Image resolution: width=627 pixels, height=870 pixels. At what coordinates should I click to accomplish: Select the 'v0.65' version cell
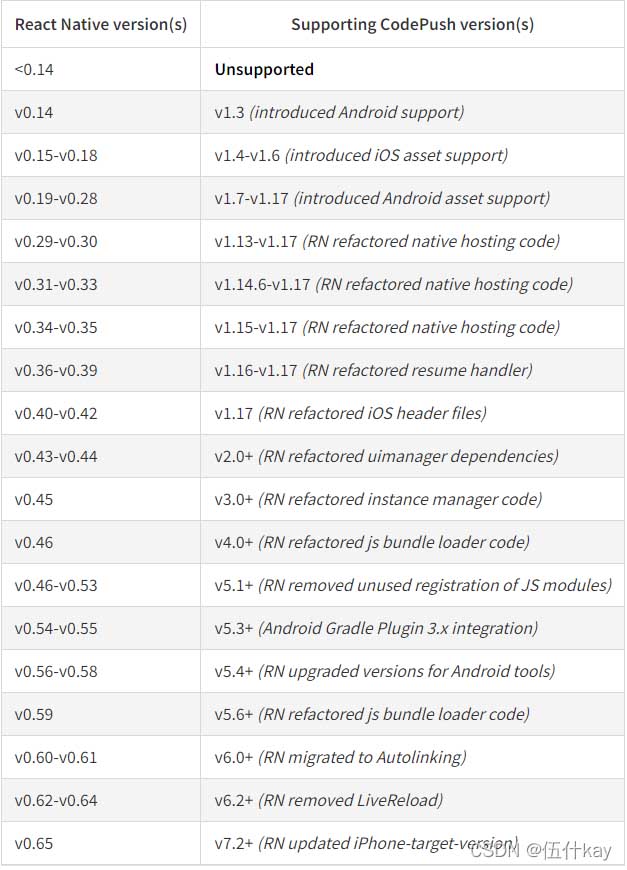[34, 843]
